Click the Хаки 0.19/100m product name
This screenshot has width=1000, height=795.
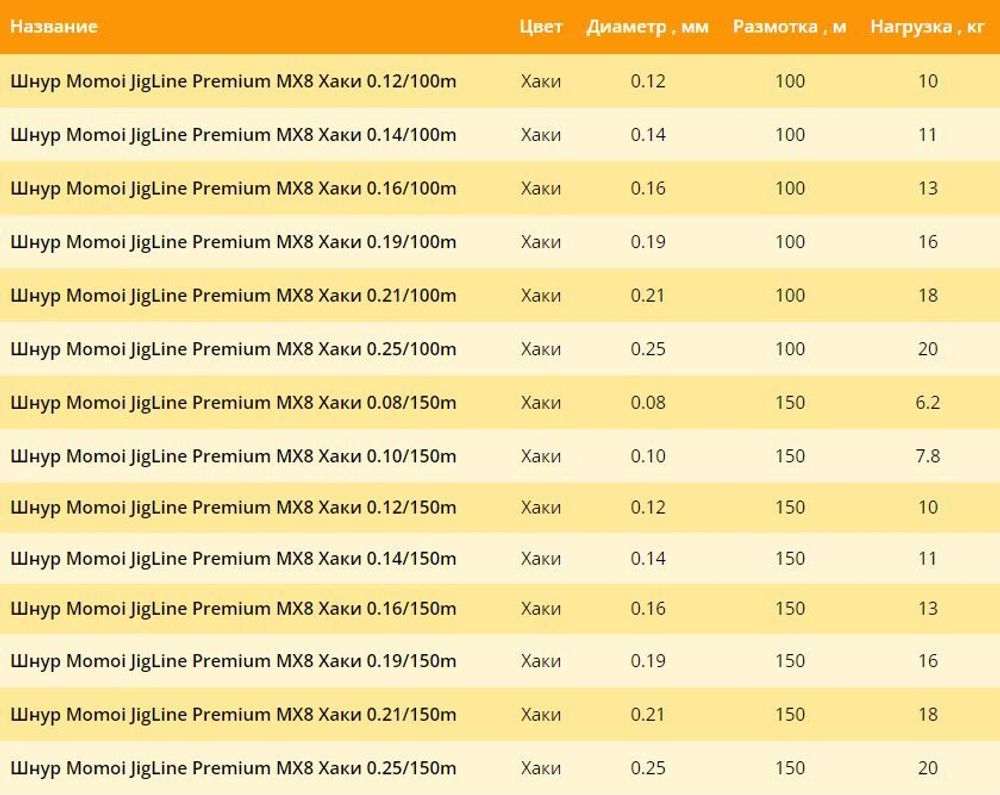(x=233, y=242)
